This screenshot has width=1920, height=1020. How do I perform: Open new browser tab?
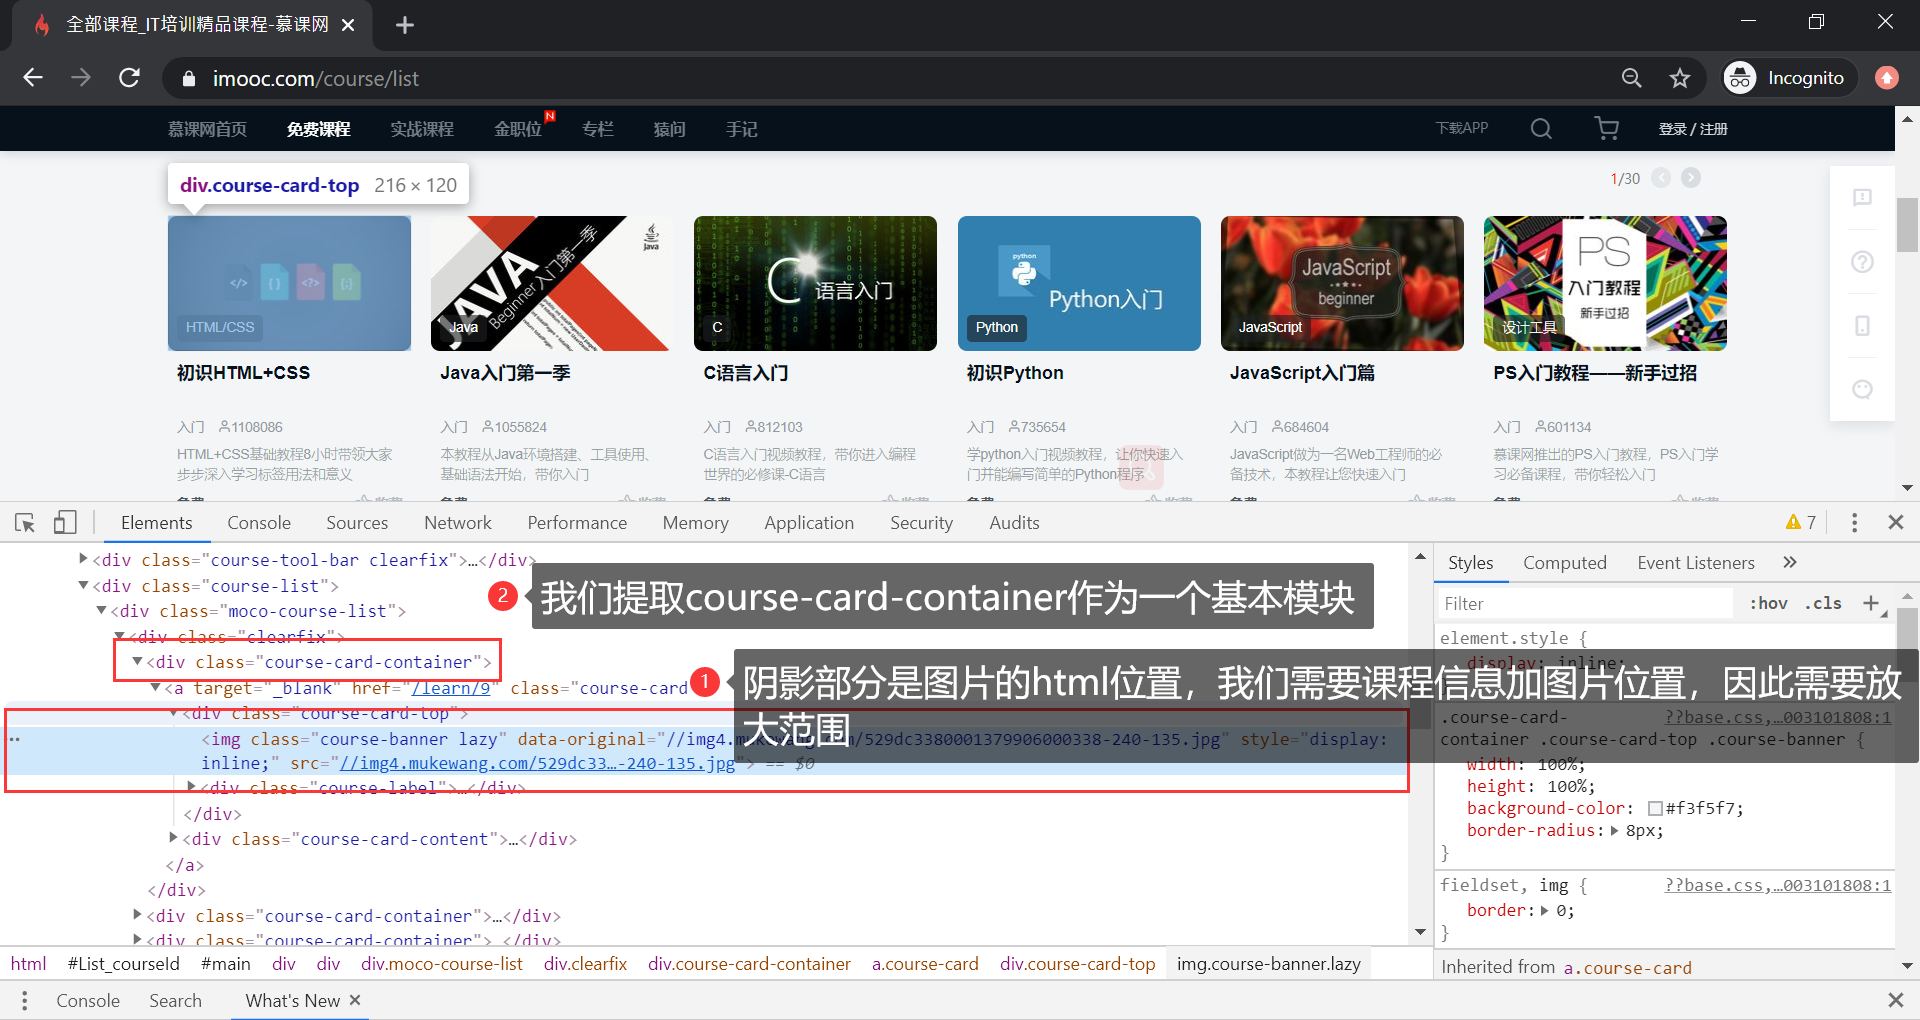[x=404, y=25]
